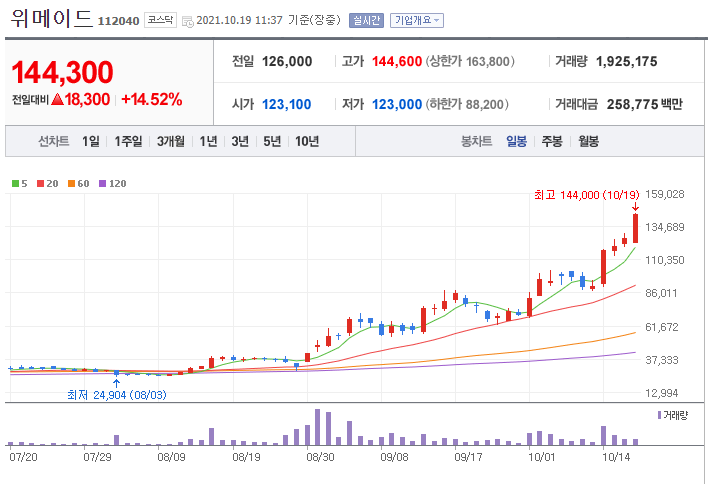Screen dimensions: 708x484
Task: Click the 최고 144,000 (10/19) label
Action: pyautogui.click(x=587, y=195)
